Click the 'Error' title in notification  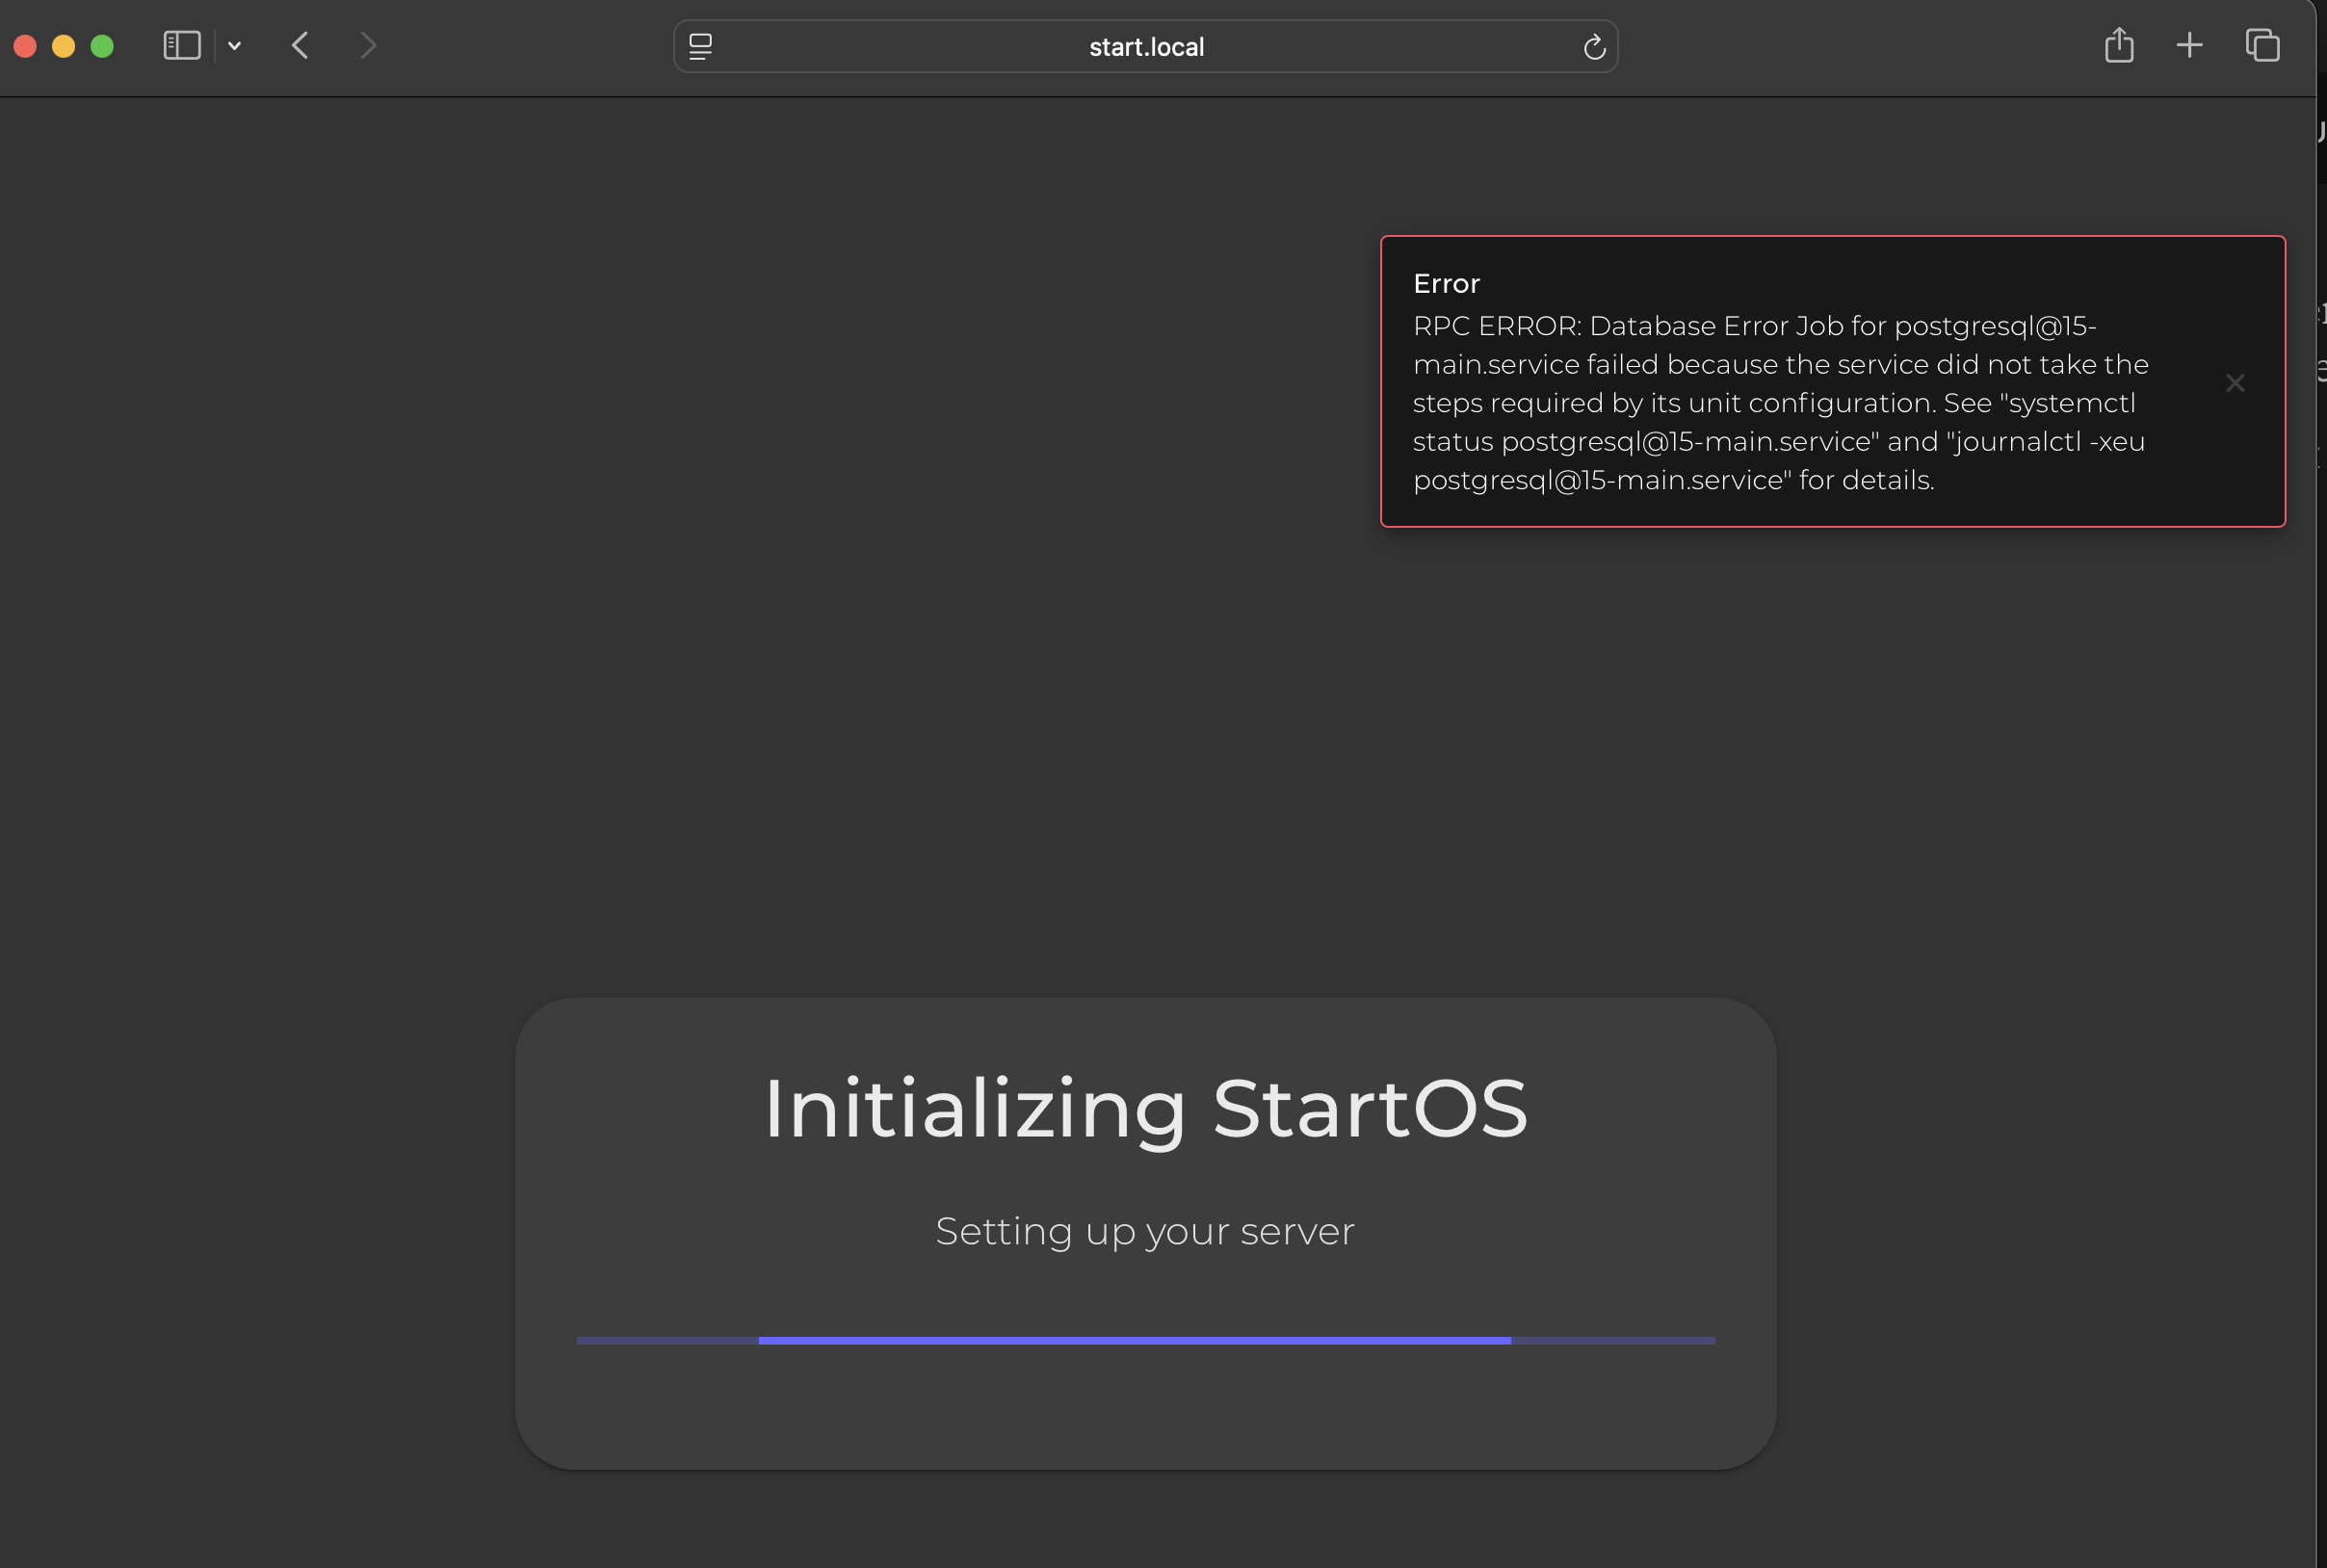(x=1446, y=284)
